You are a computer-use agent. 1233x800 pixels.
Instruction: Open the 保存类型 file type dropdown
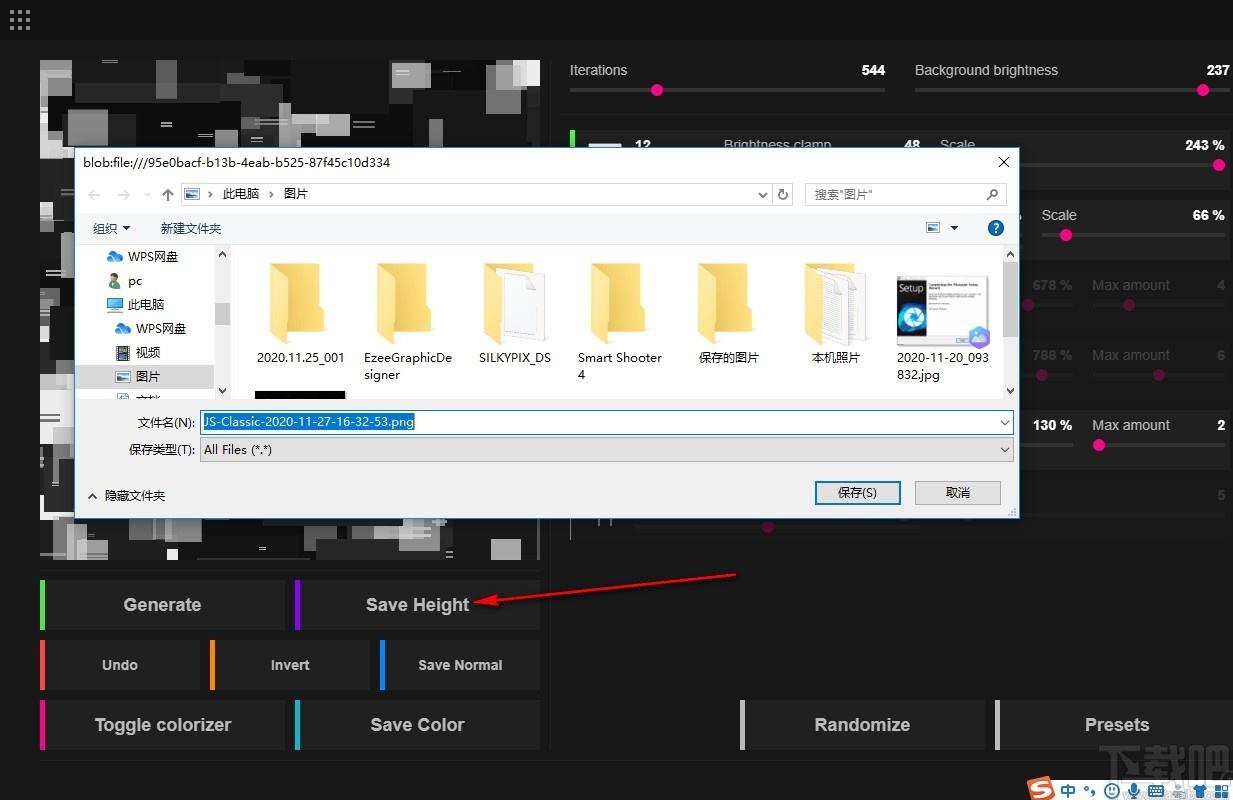[x=1005, y=450]
